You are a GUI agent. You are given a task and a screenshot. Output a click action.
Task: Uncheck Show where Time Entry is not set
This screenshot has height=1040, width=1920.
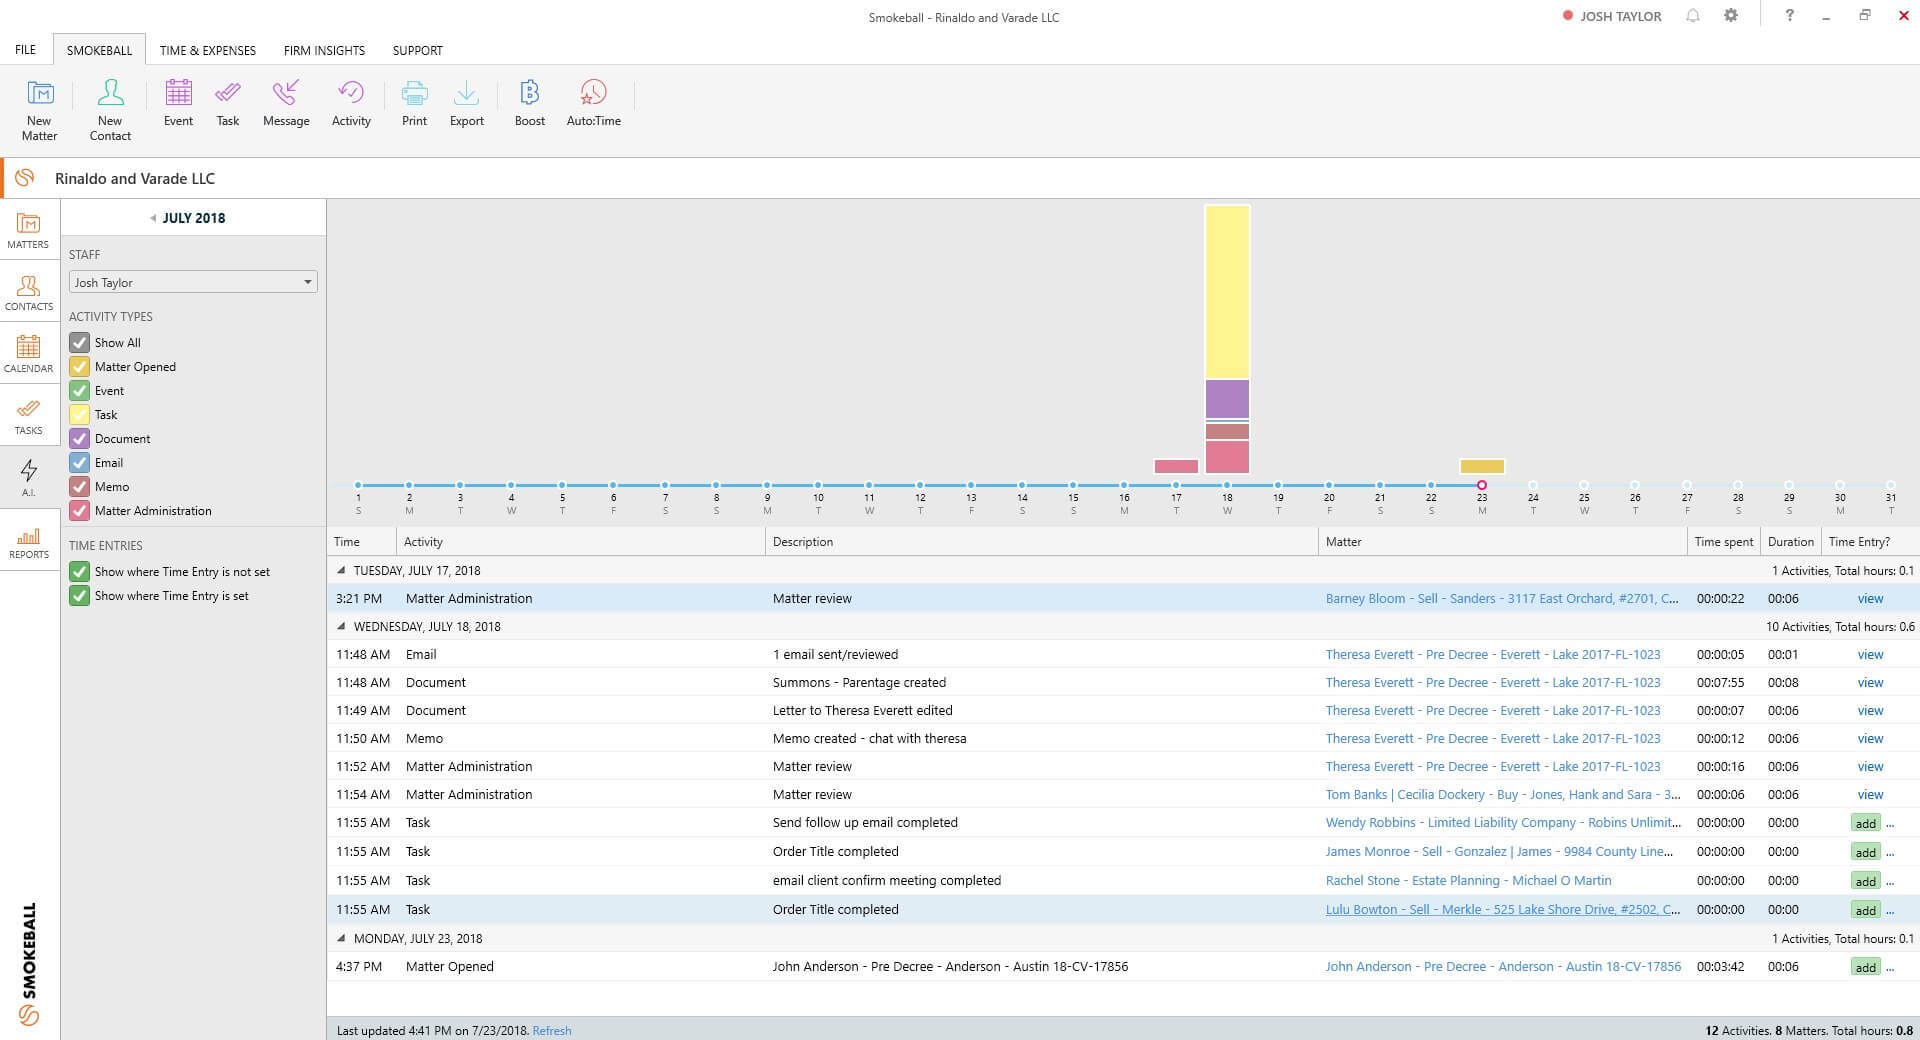[80, 571]
